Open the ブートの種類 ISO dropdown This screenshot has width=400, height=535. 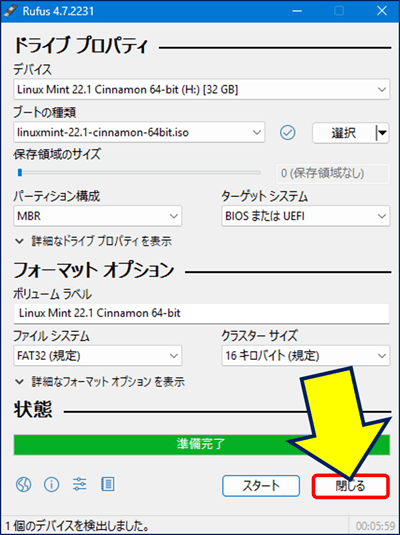[x=139, y=132]
